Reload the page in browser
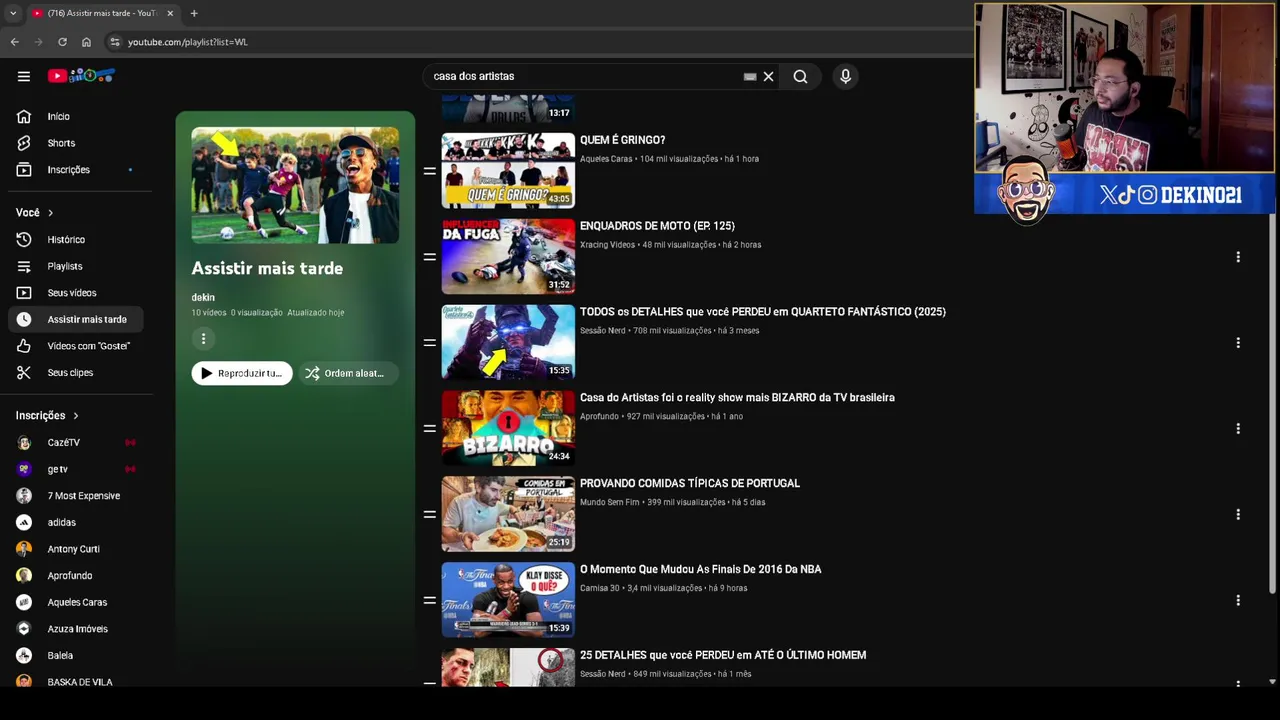 coord(62,42)
